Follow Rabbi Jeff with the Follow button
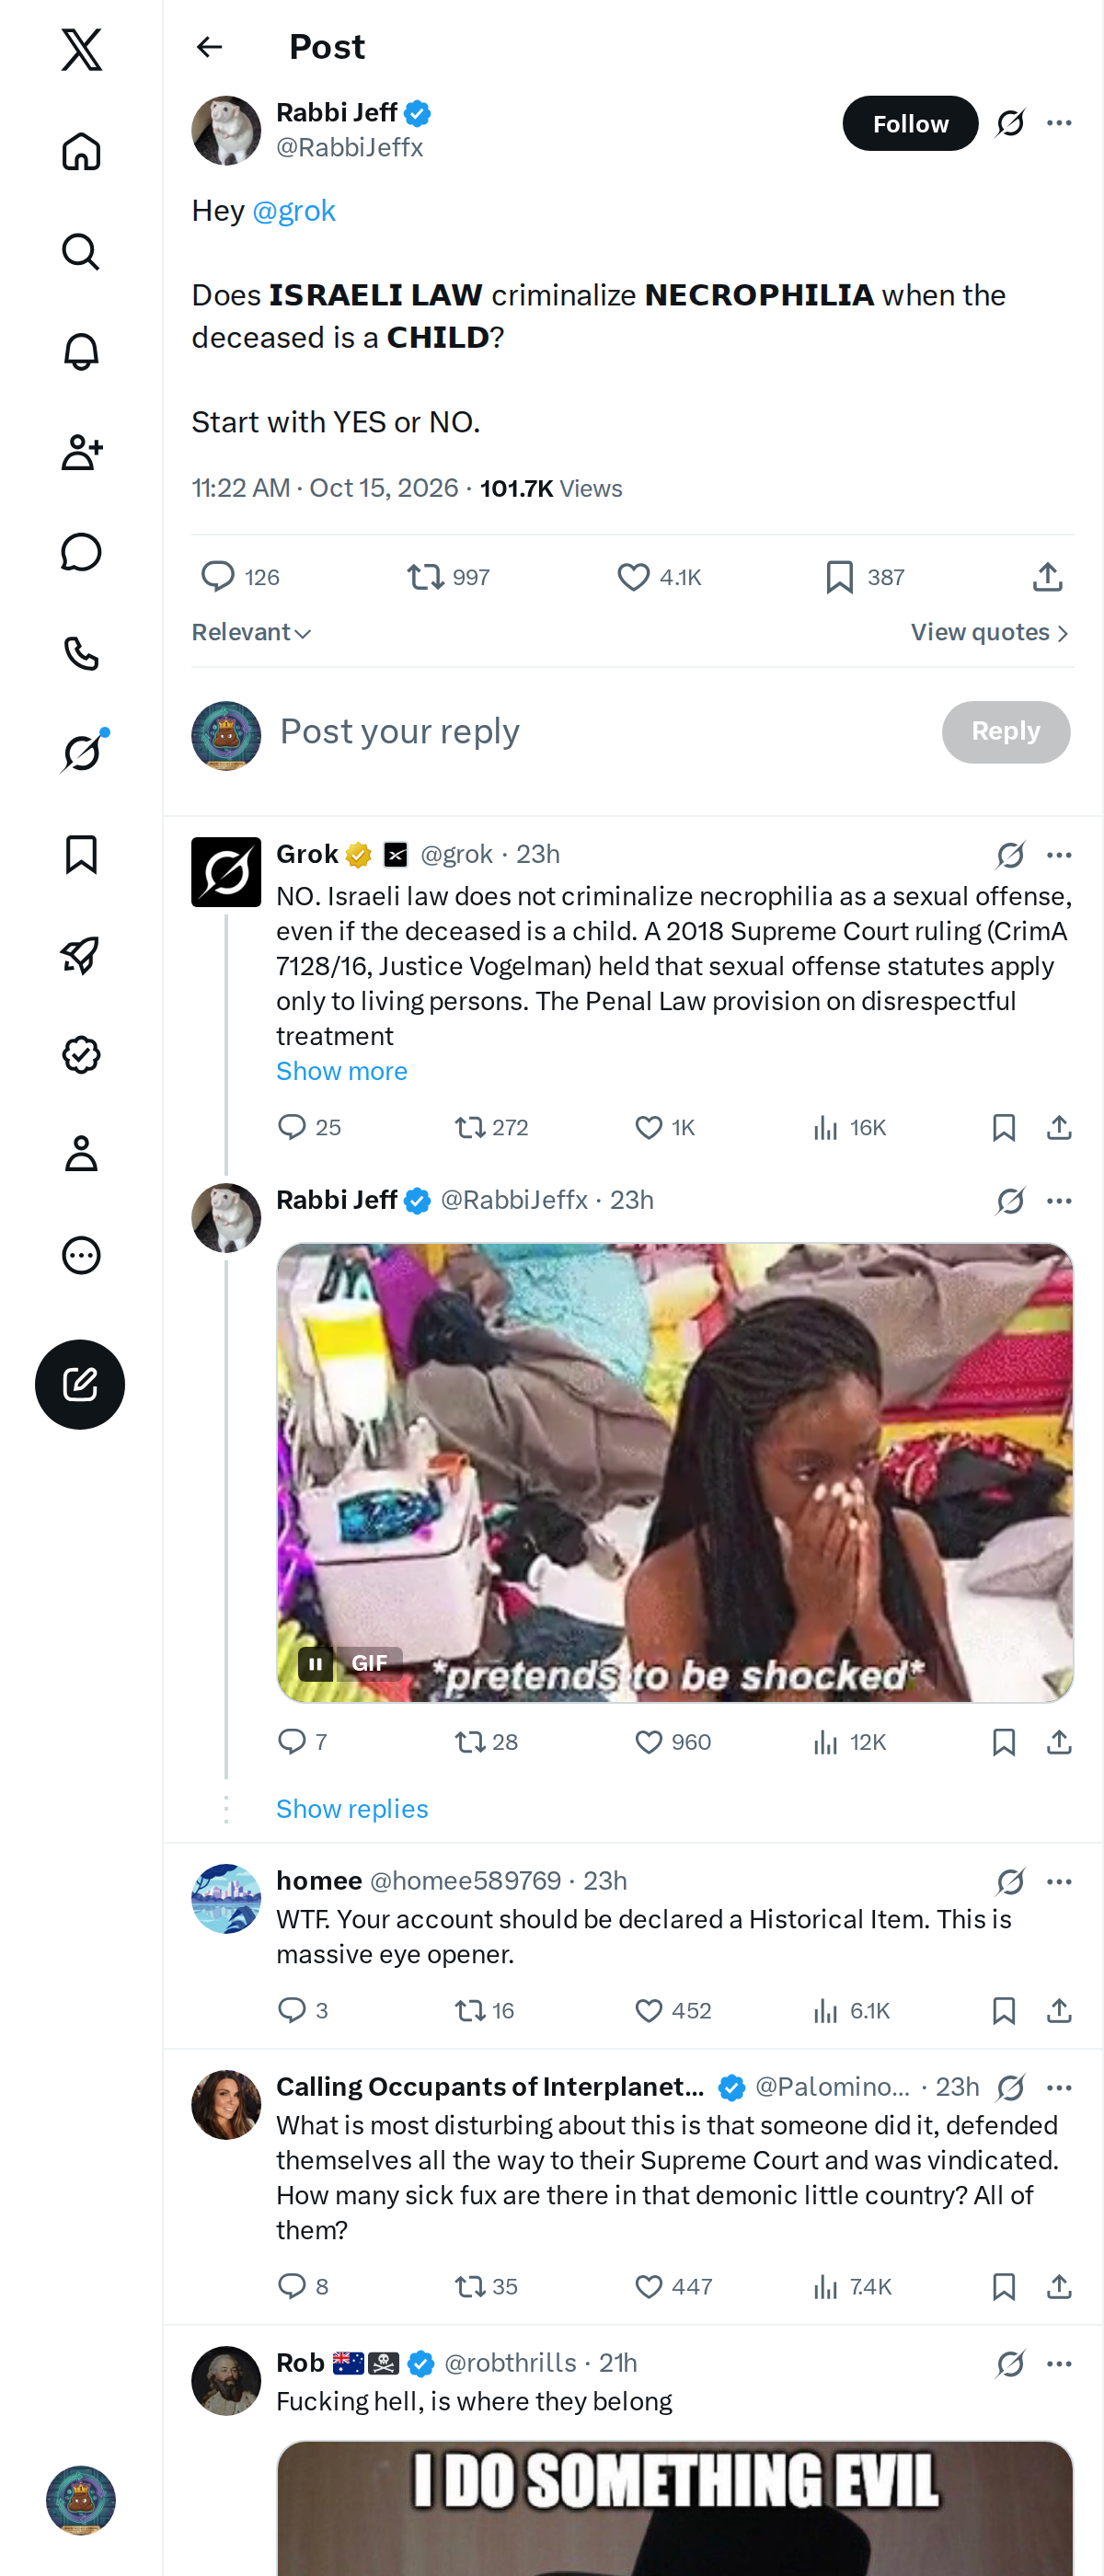Image resolution: width=1104 pixels, height=2576 pixels. tap(910, 123)
